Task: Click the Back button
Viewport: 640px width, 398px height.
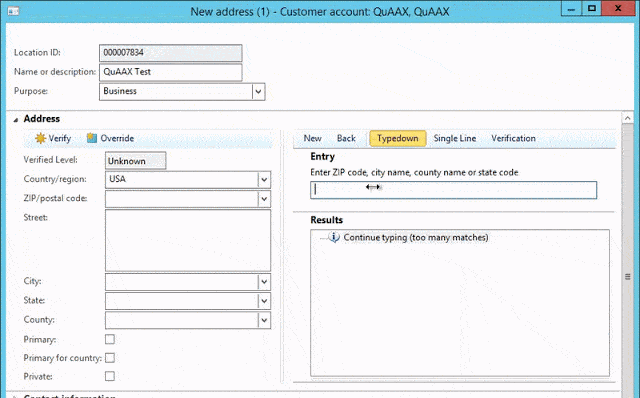Action: (x=346, y=138)
